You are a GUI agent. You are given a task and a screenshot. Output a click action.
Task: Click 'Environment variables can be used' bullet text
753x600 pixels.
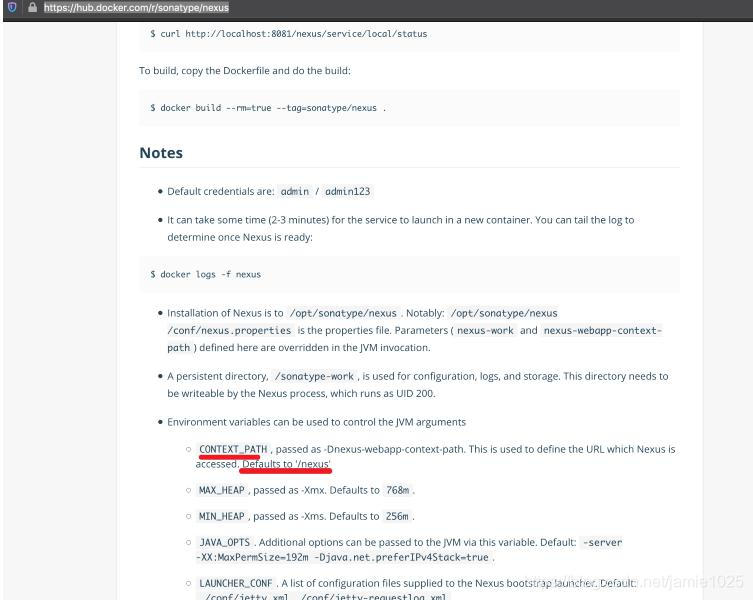[316, 422]
